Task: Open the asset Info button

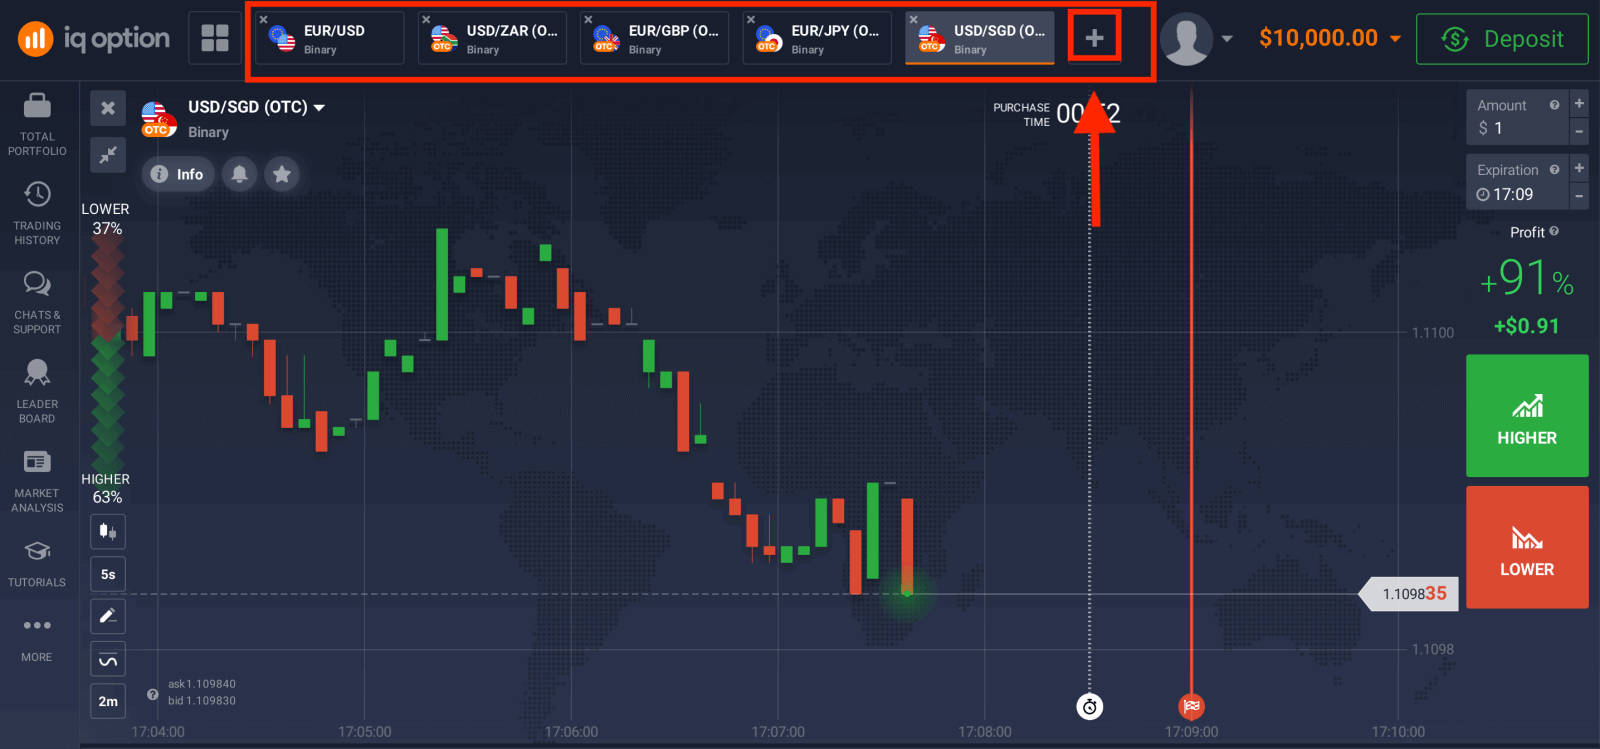Action: pyautogui.click(x=177, y=174)
